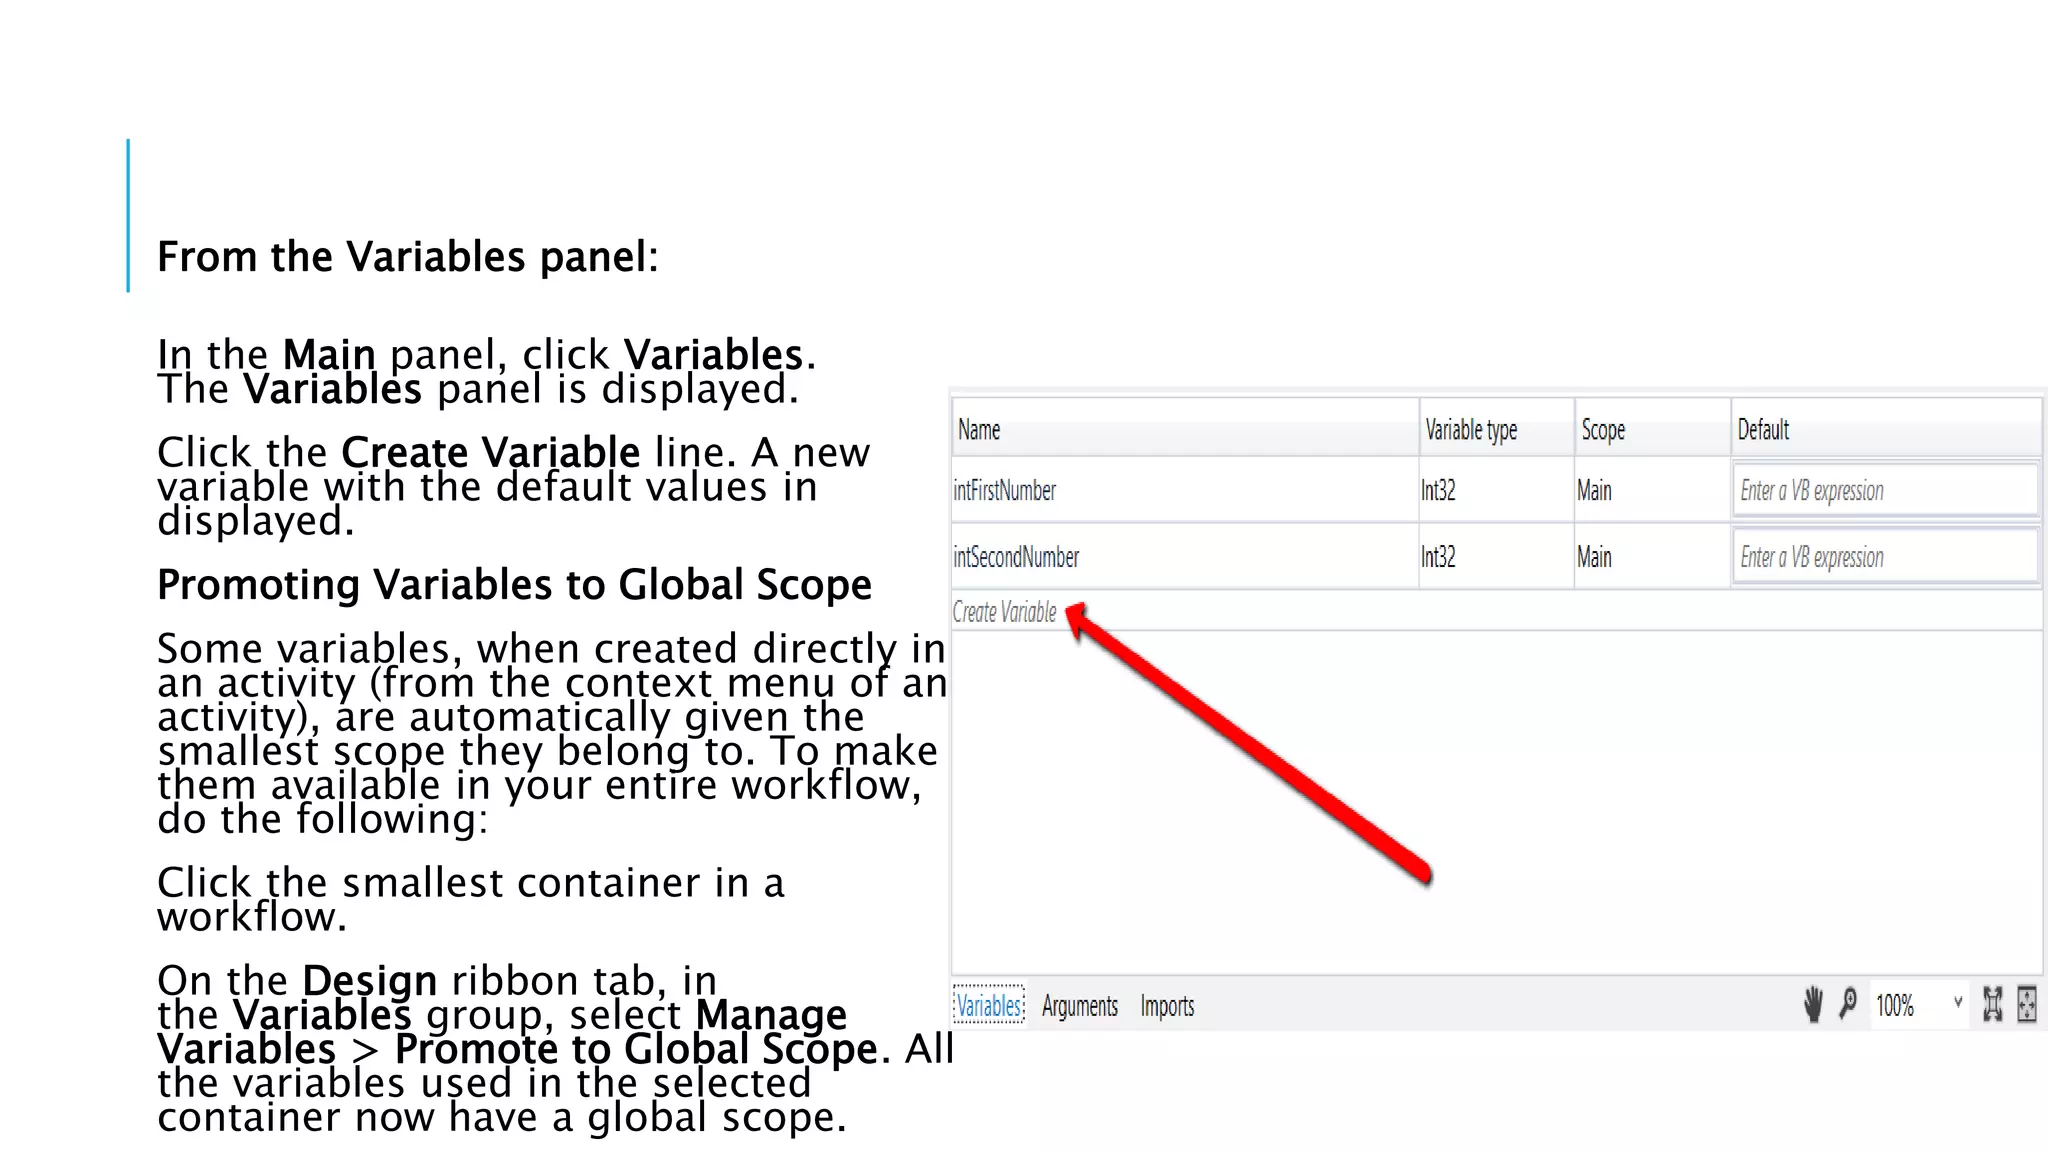Sort by the Variable type column header
Image resolution: width=2048 pixels, height=1152 pixels.
coord(1470,430)
